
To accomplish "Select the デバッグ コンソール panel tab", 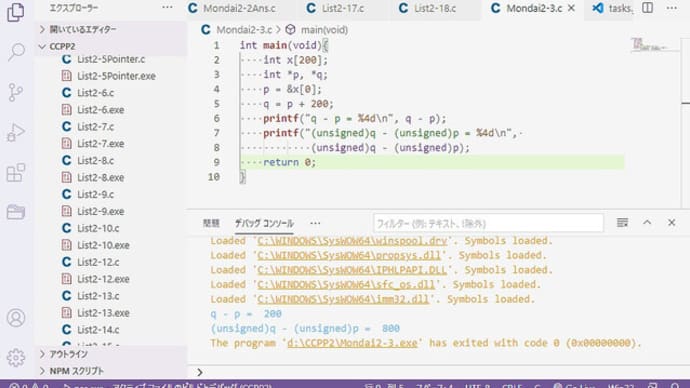I will [x=264, y=223].
